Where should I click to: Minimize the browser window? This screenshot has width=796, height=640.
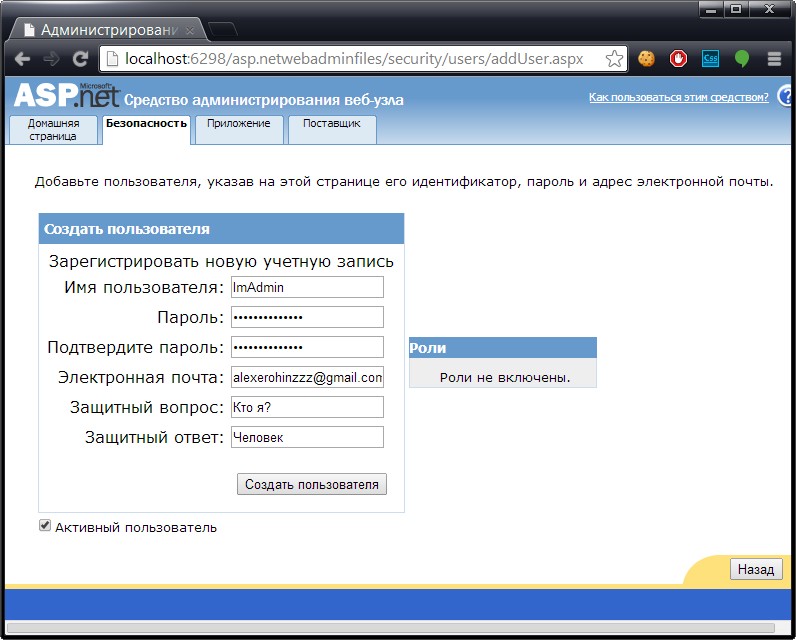pyautogui.click(x=711, y=10)
